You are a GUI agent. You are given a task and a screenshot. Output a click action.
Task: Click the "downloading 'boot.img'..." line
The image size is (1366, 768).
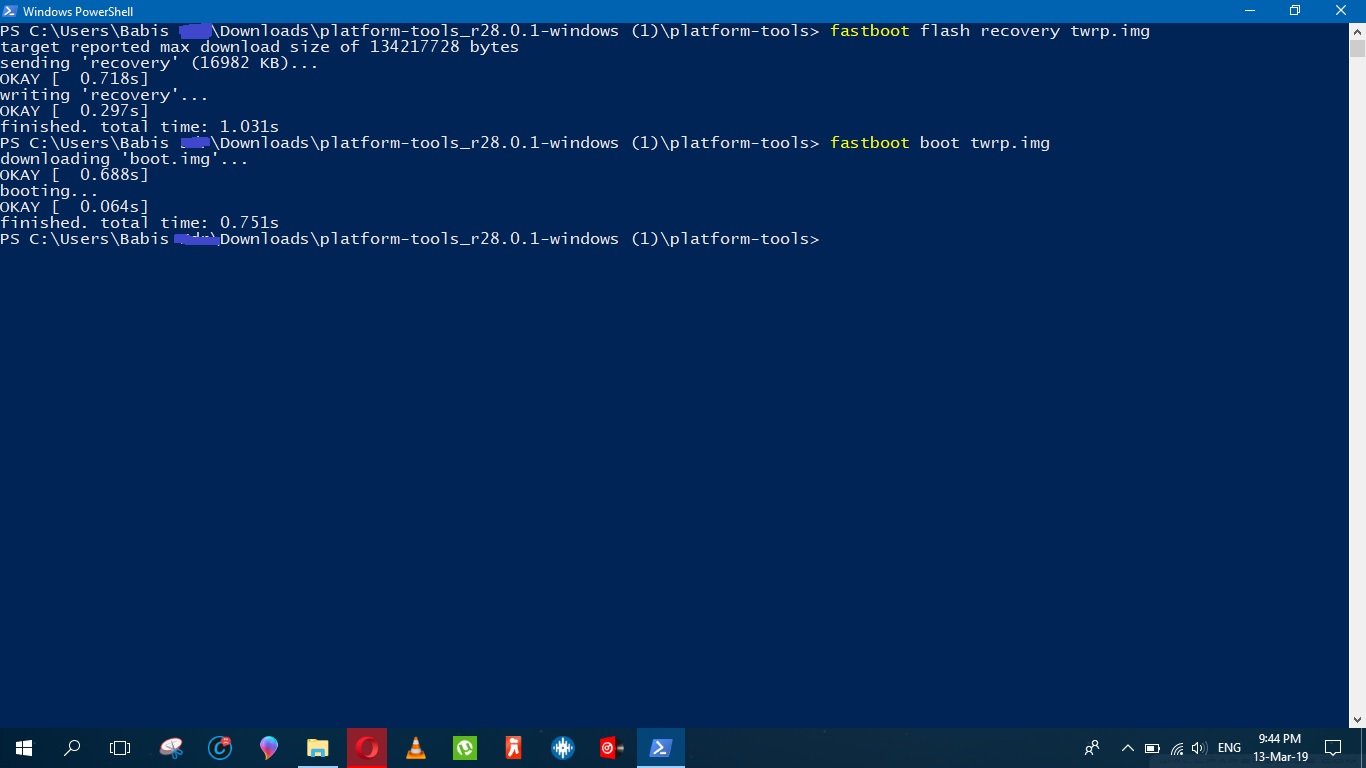124,159
